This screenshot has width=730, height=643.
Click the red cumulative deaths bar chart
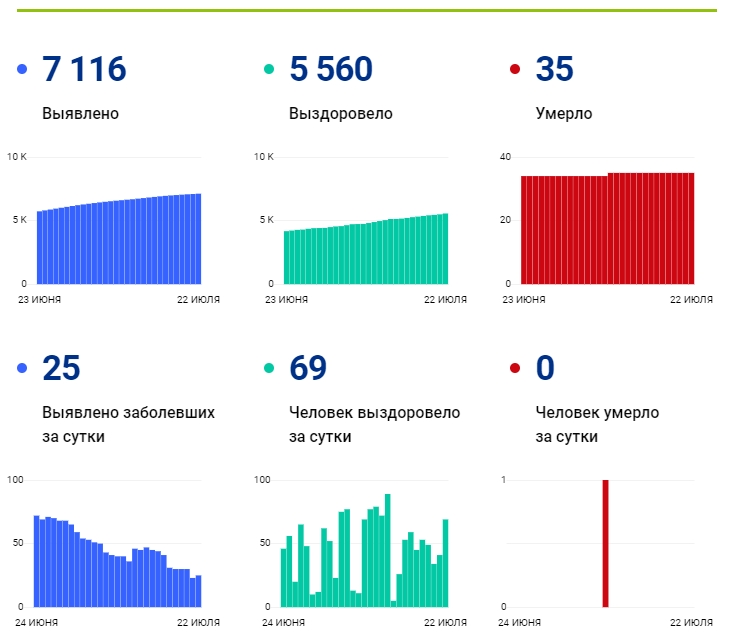tap(607, 230)
